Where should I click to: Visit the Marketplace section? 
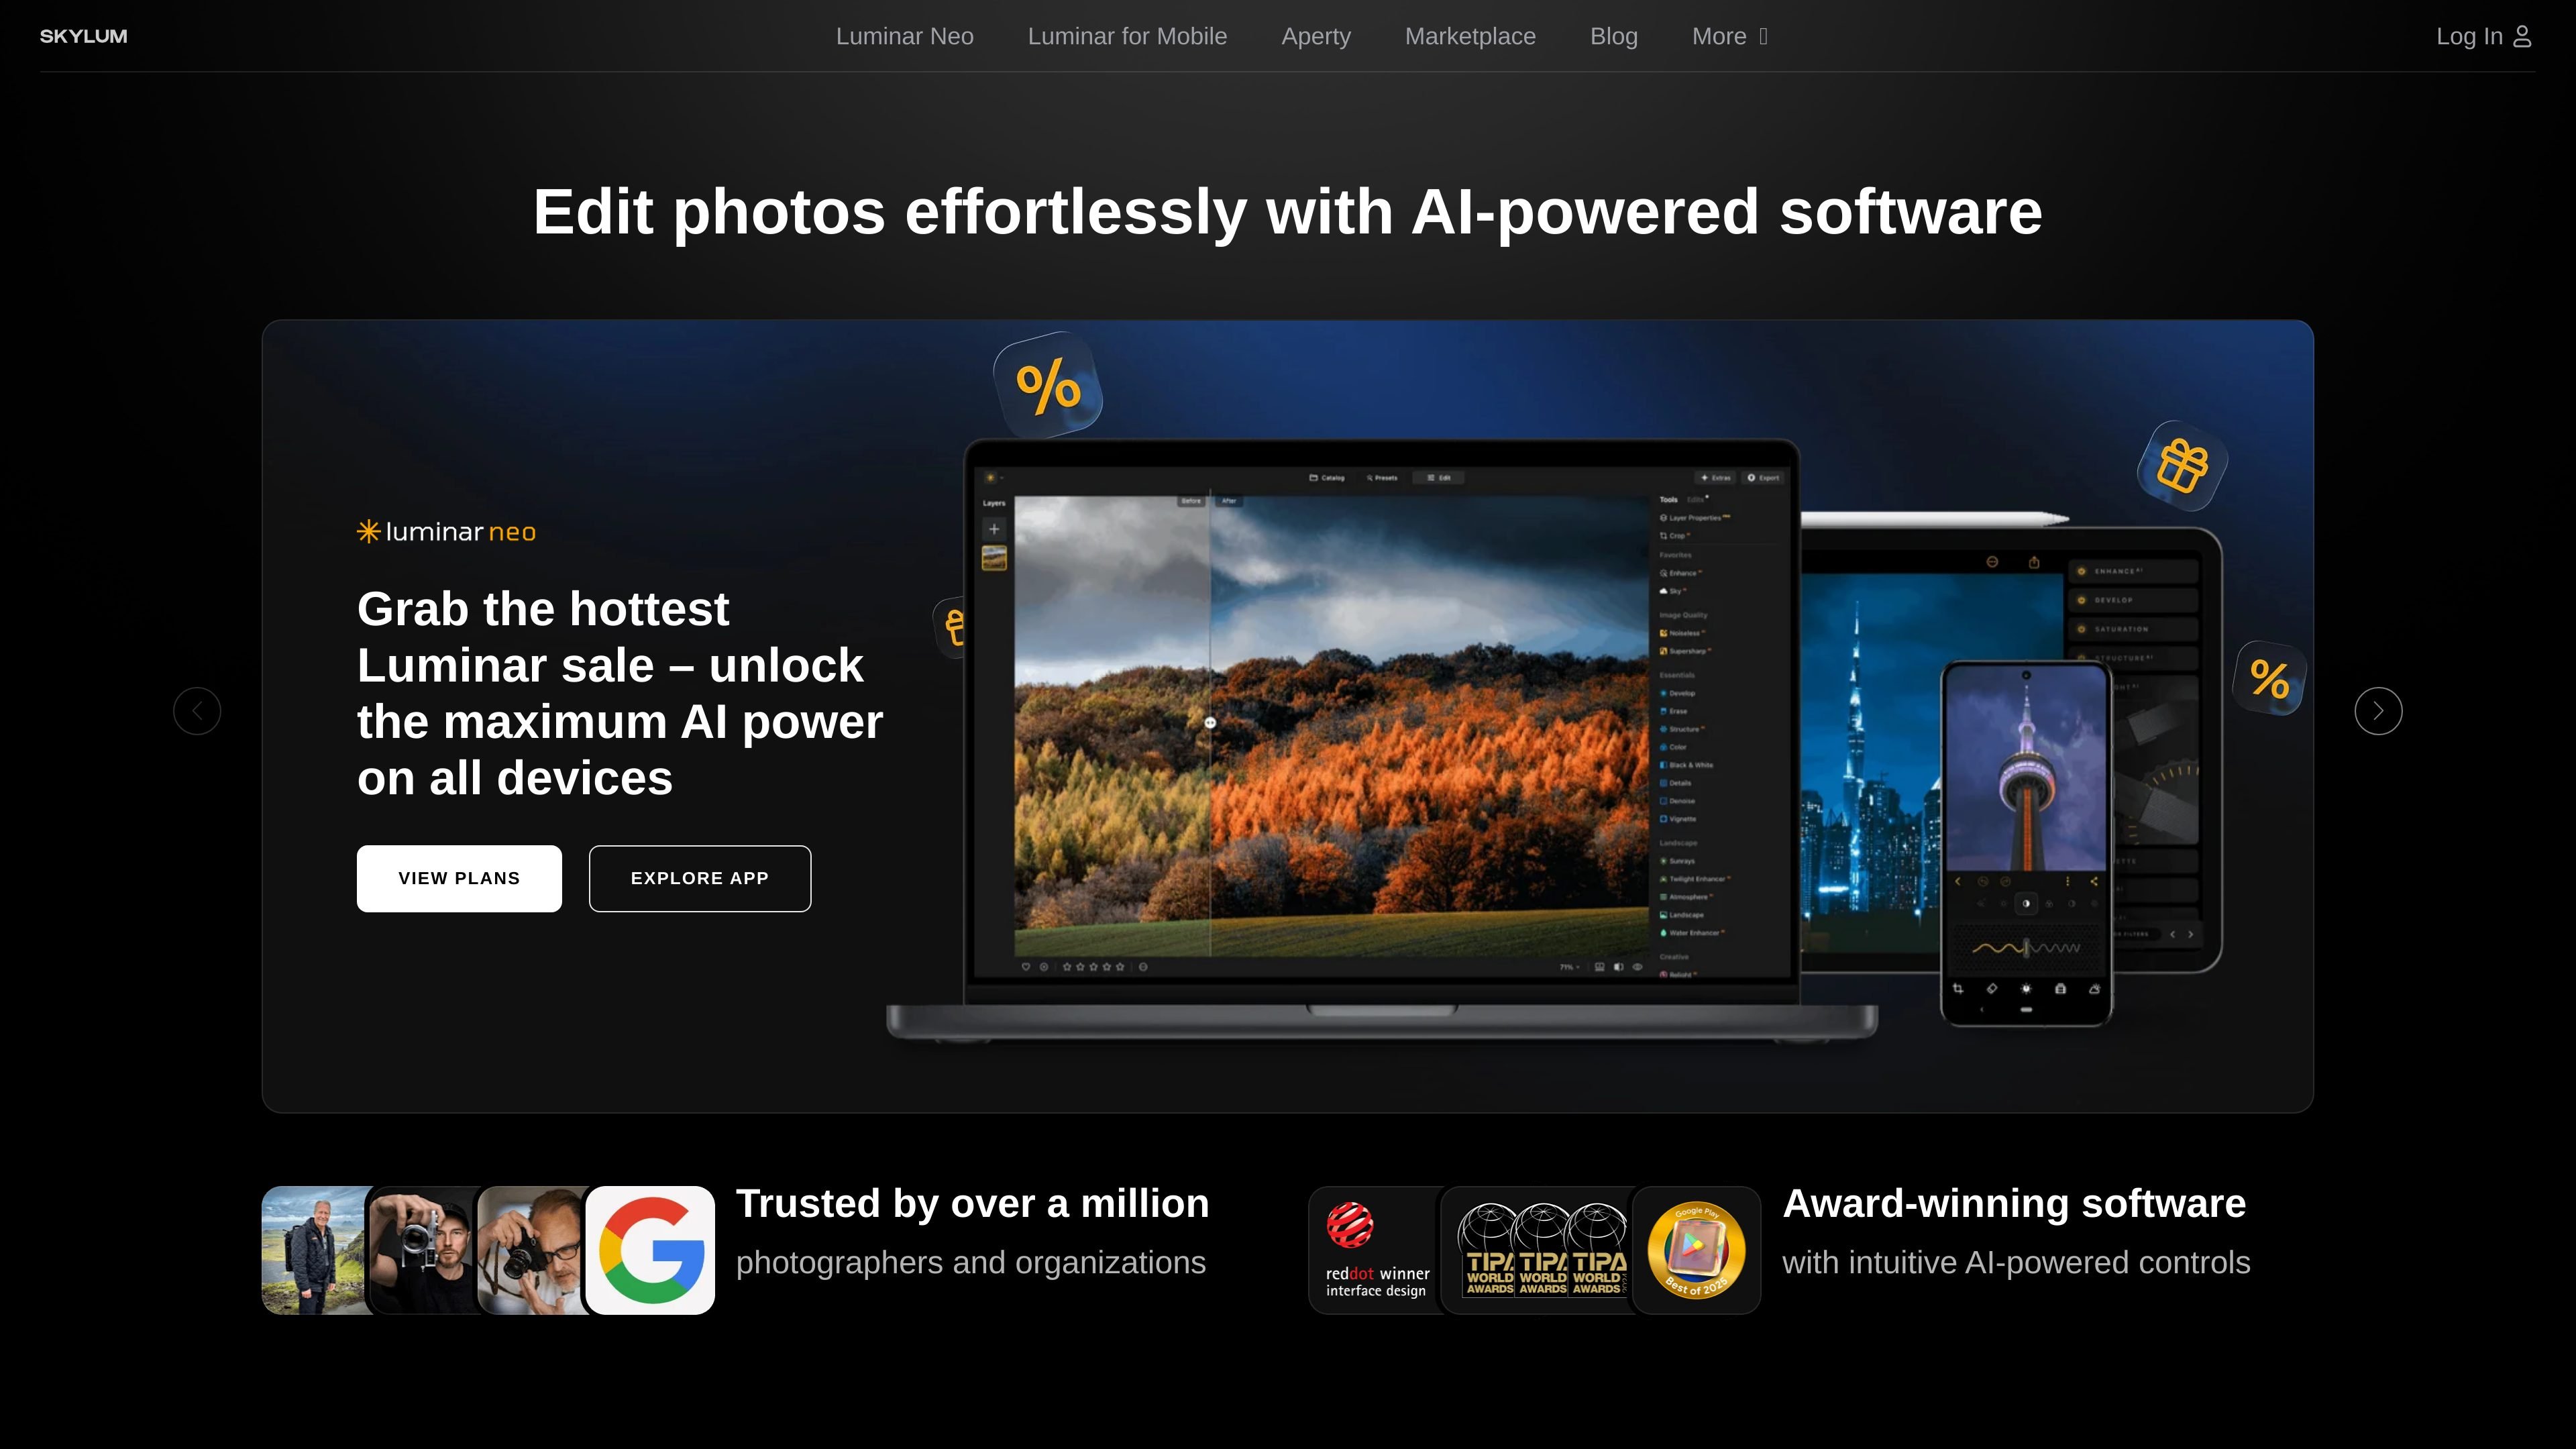[x=1470, y=36]
